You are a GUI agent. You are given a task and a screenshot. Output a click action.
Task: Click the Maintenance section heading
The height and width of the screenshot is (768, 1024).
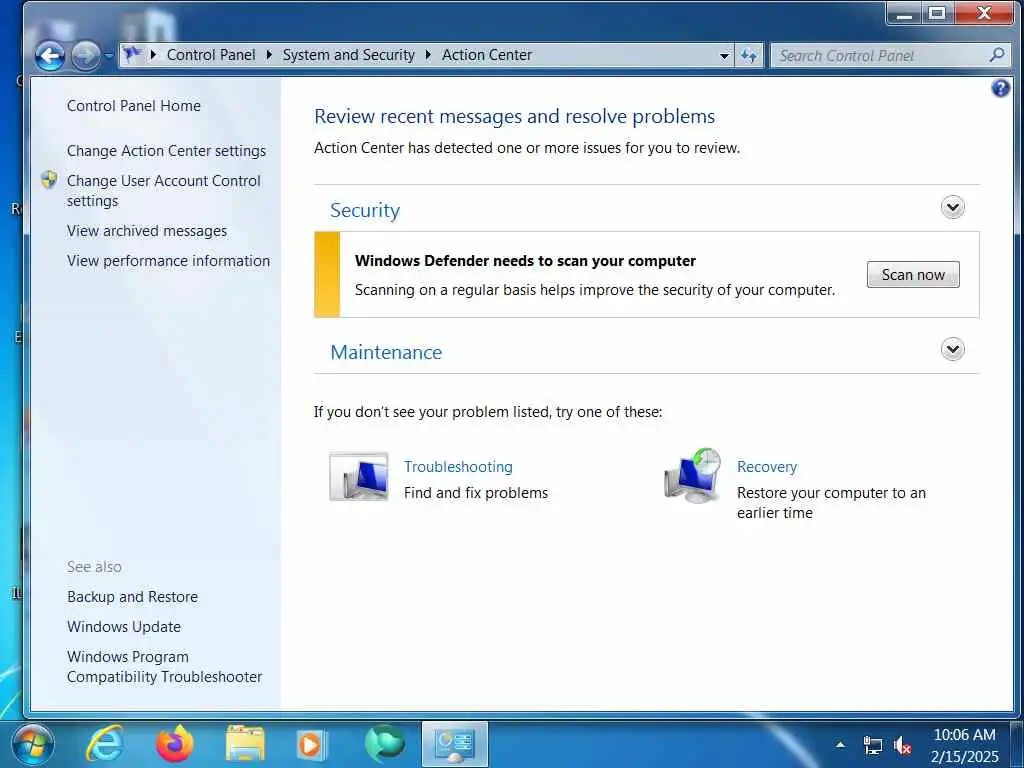click(x=386, y=352)
